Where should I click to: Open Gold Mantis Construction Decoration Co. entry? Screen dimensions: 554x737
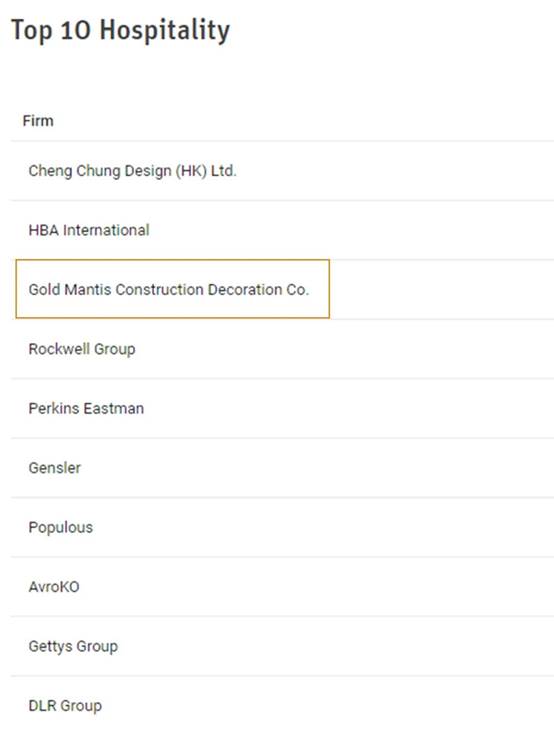169,290
